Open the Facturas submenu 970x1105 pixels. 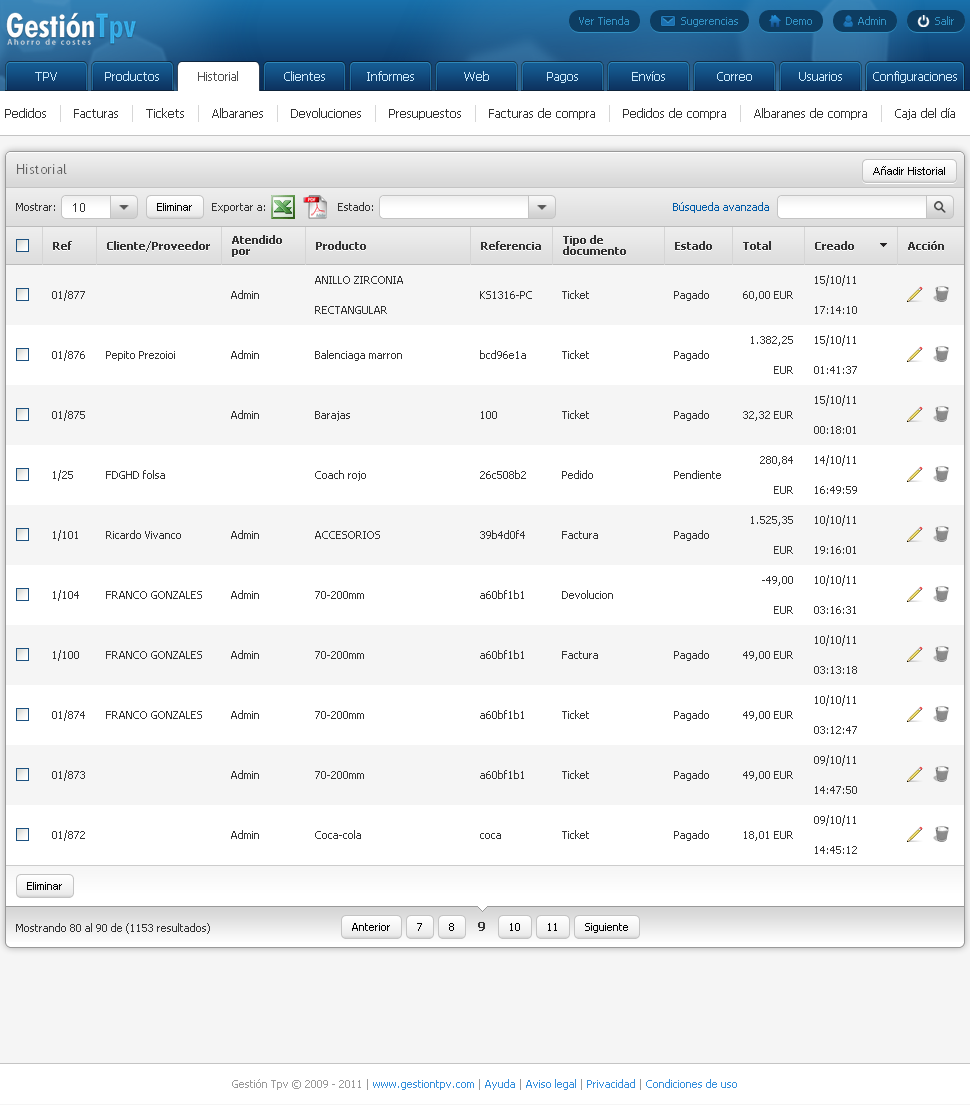(96, 113)
